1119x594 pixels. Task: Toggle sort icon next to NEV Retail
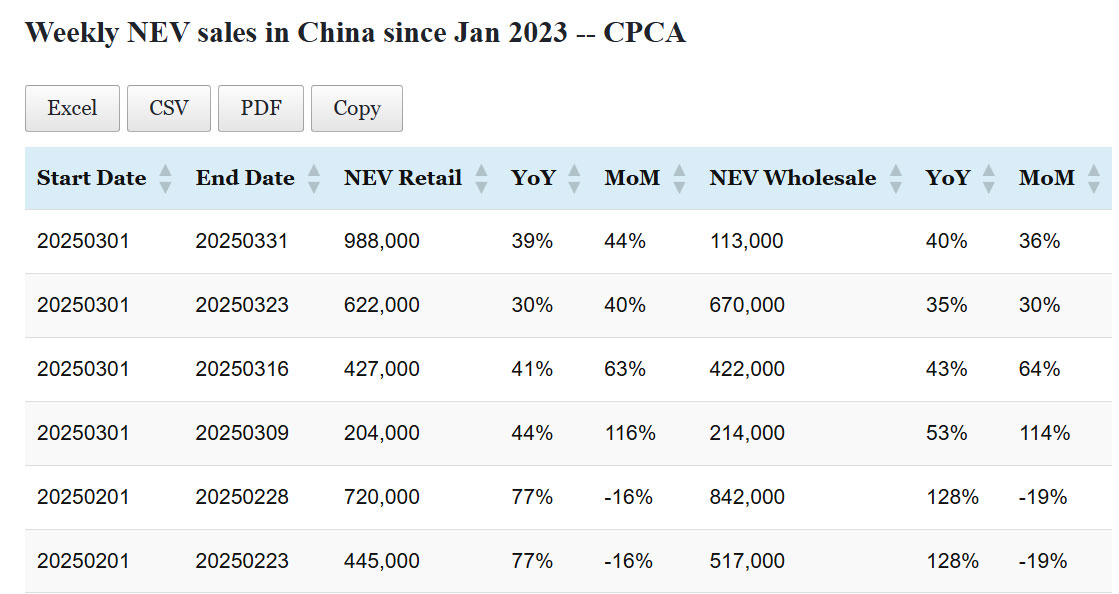pos(481,179)
